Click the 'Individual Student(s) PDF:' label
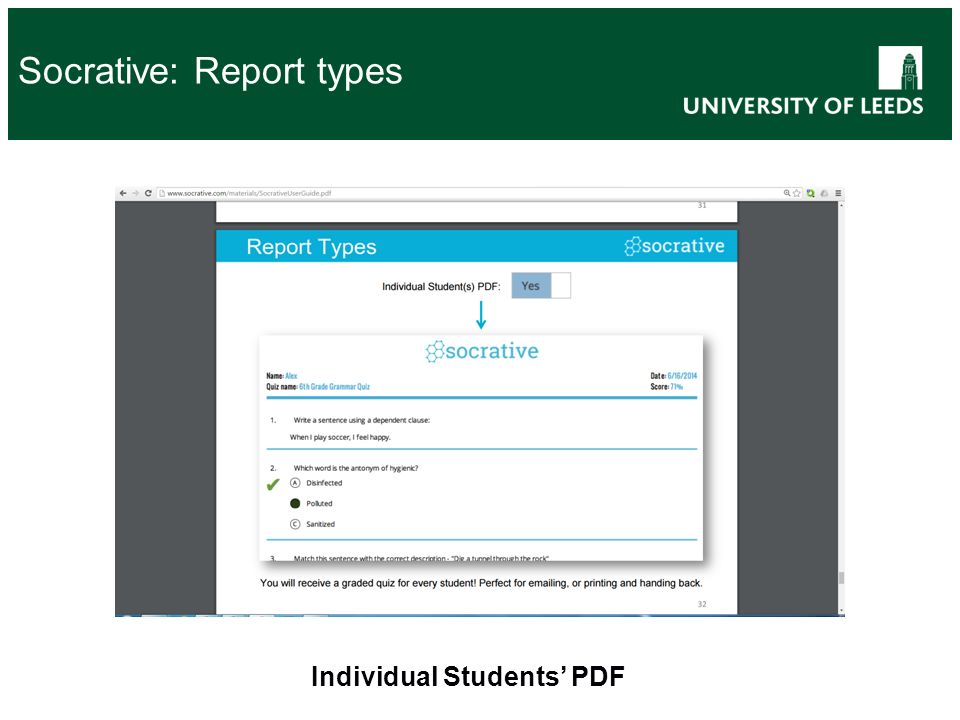 [x=441, y=287]
